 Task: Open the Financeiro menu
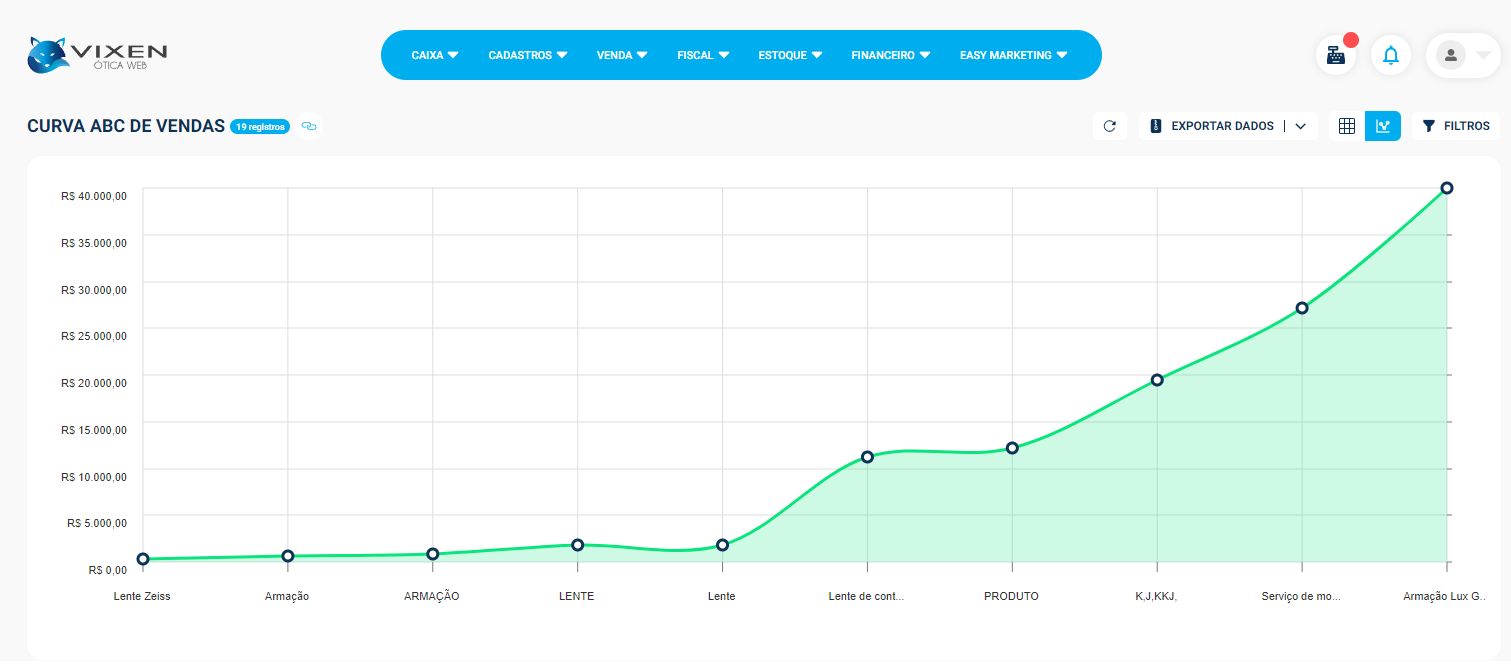(890, 55)
